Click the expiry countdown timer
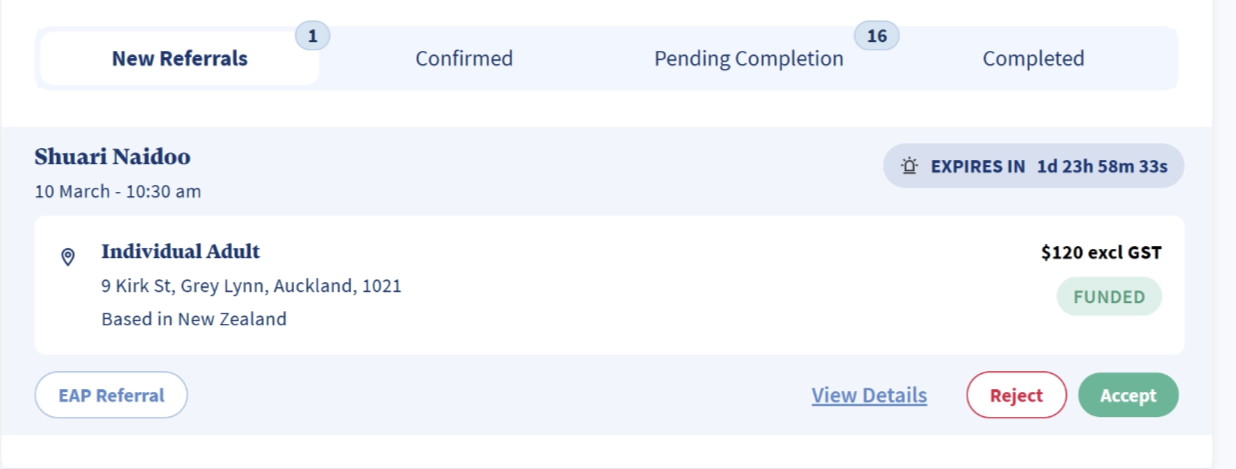The width and height of the screenshot is (1236, 469). 1102,166
